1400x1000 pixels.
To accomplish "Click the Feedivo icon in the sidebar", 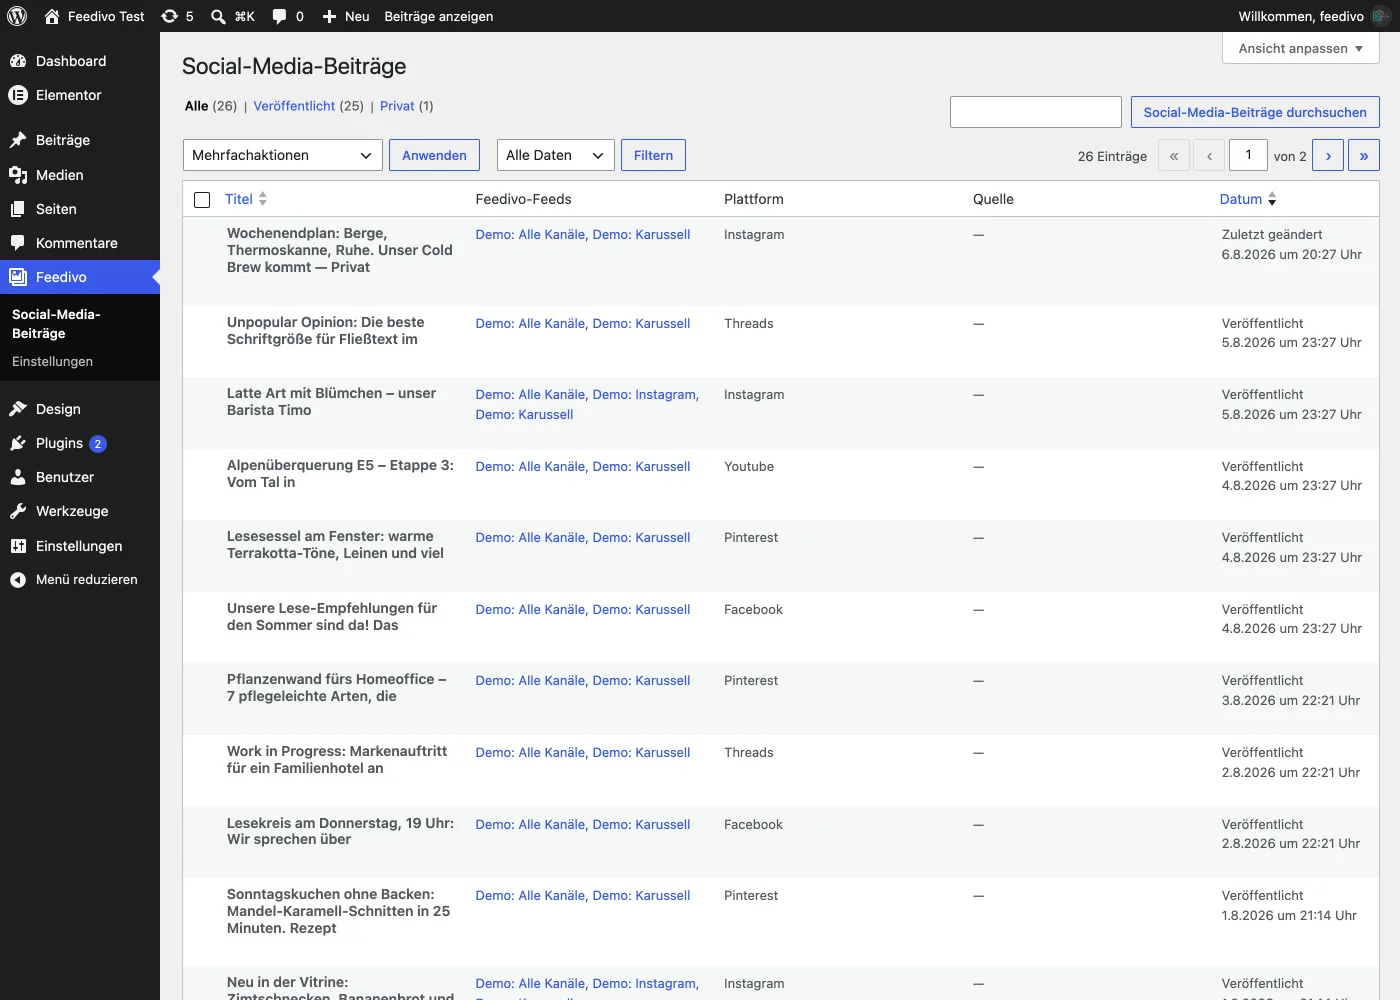I will [18, 277].
